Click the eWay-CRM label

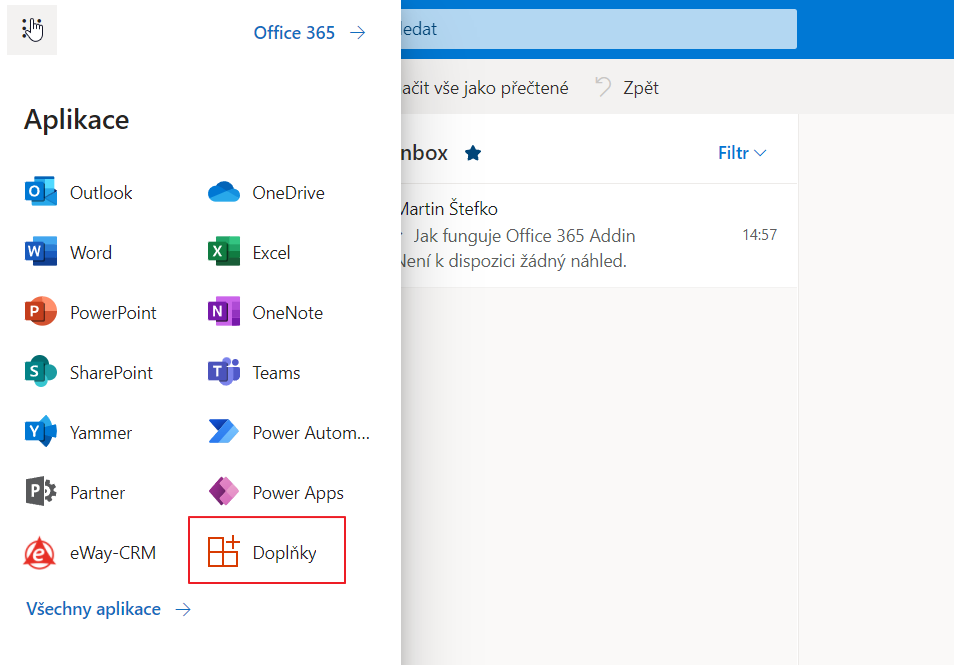(x=113, y=552)
